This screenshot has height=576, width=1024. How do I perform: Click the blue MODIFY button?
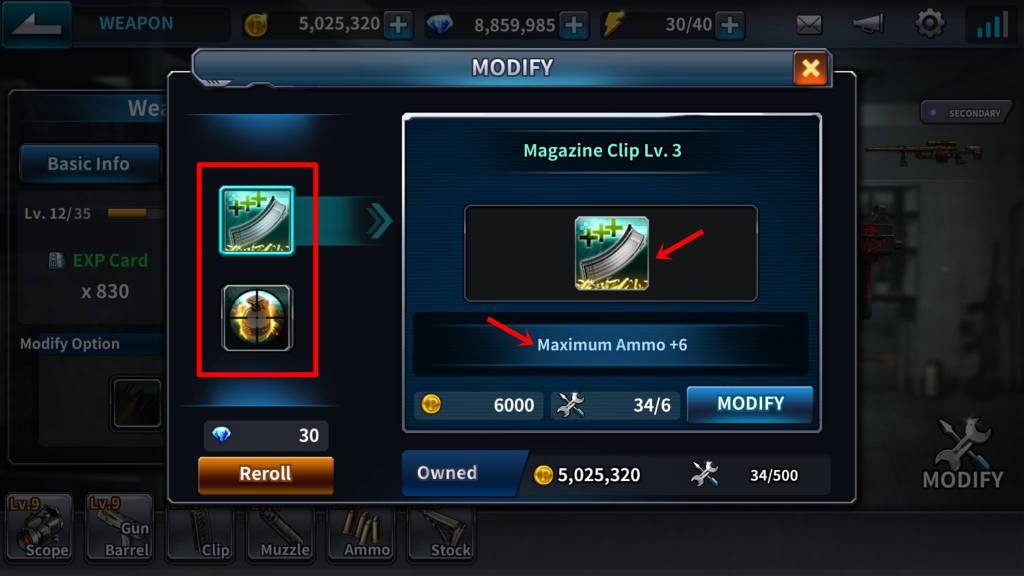[750, 404]
